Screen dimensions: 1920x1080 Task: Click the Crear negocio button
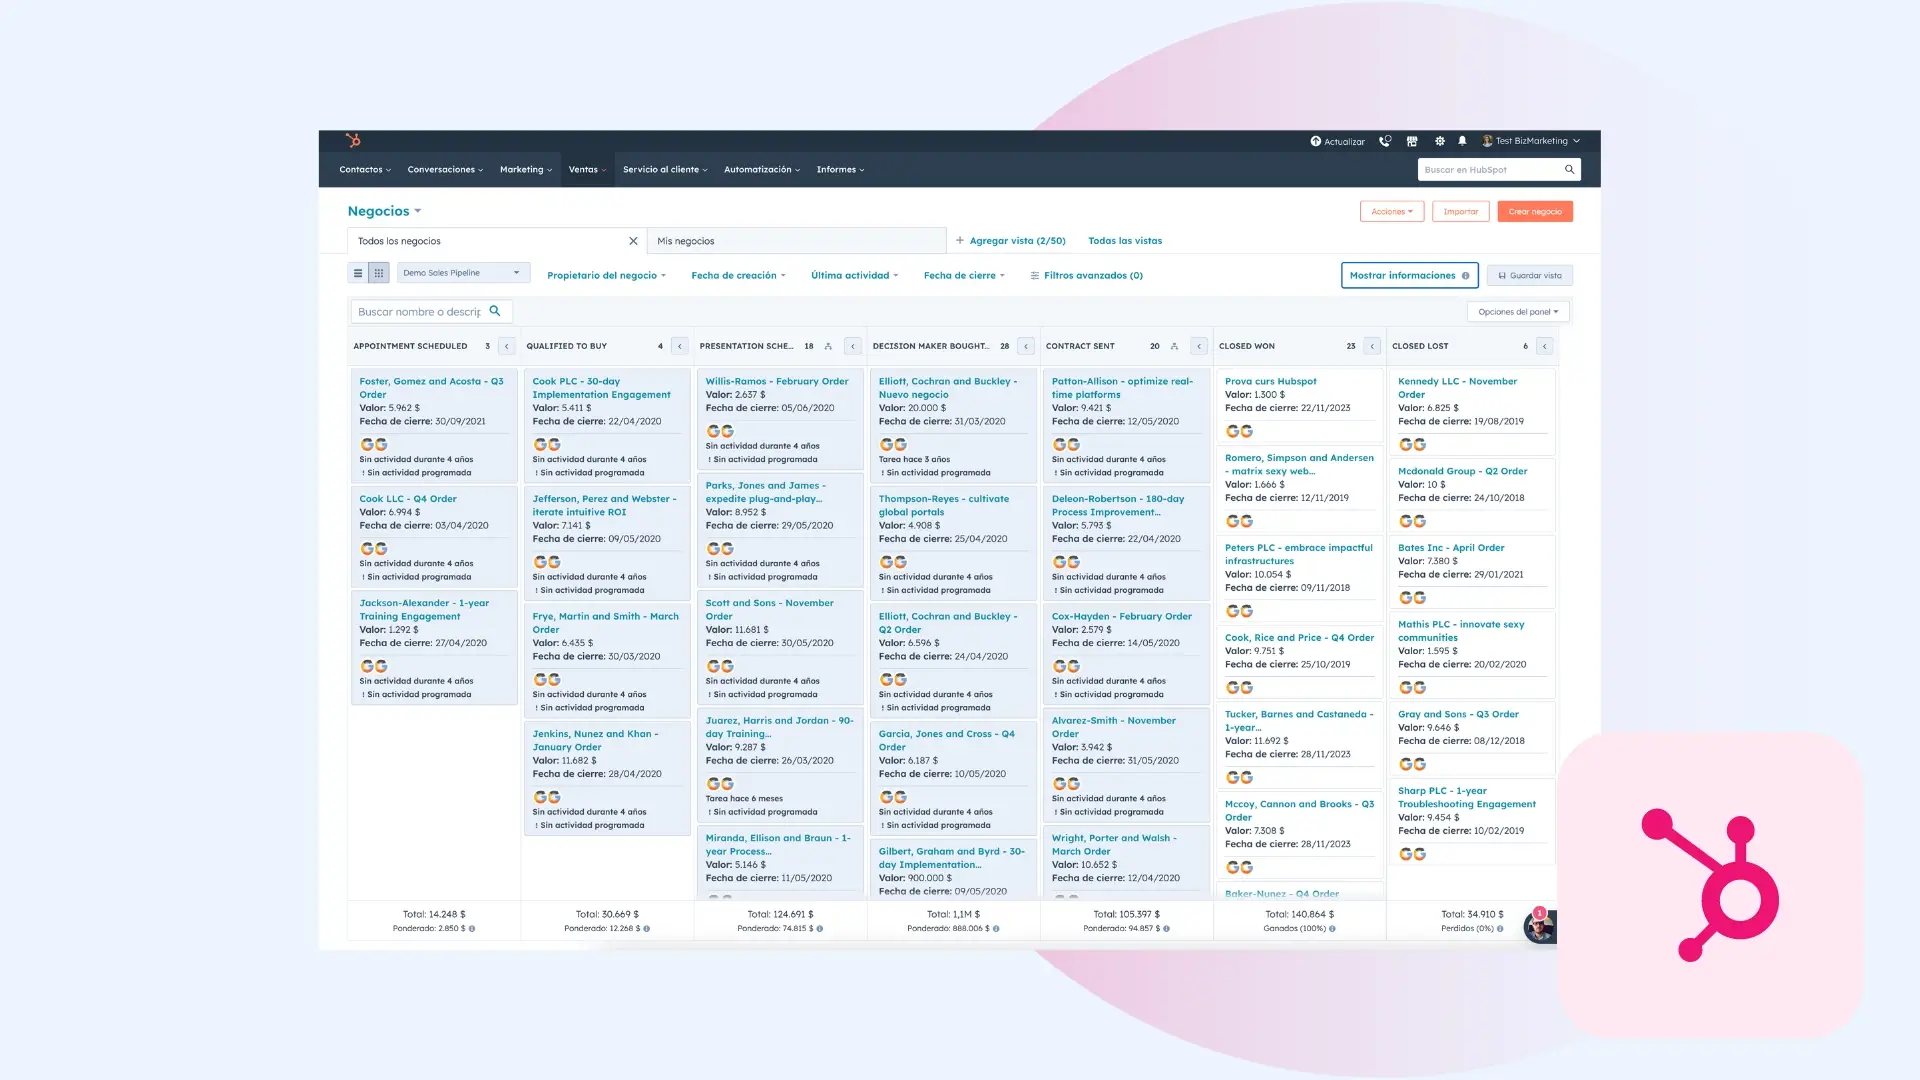coord(1535,212)
